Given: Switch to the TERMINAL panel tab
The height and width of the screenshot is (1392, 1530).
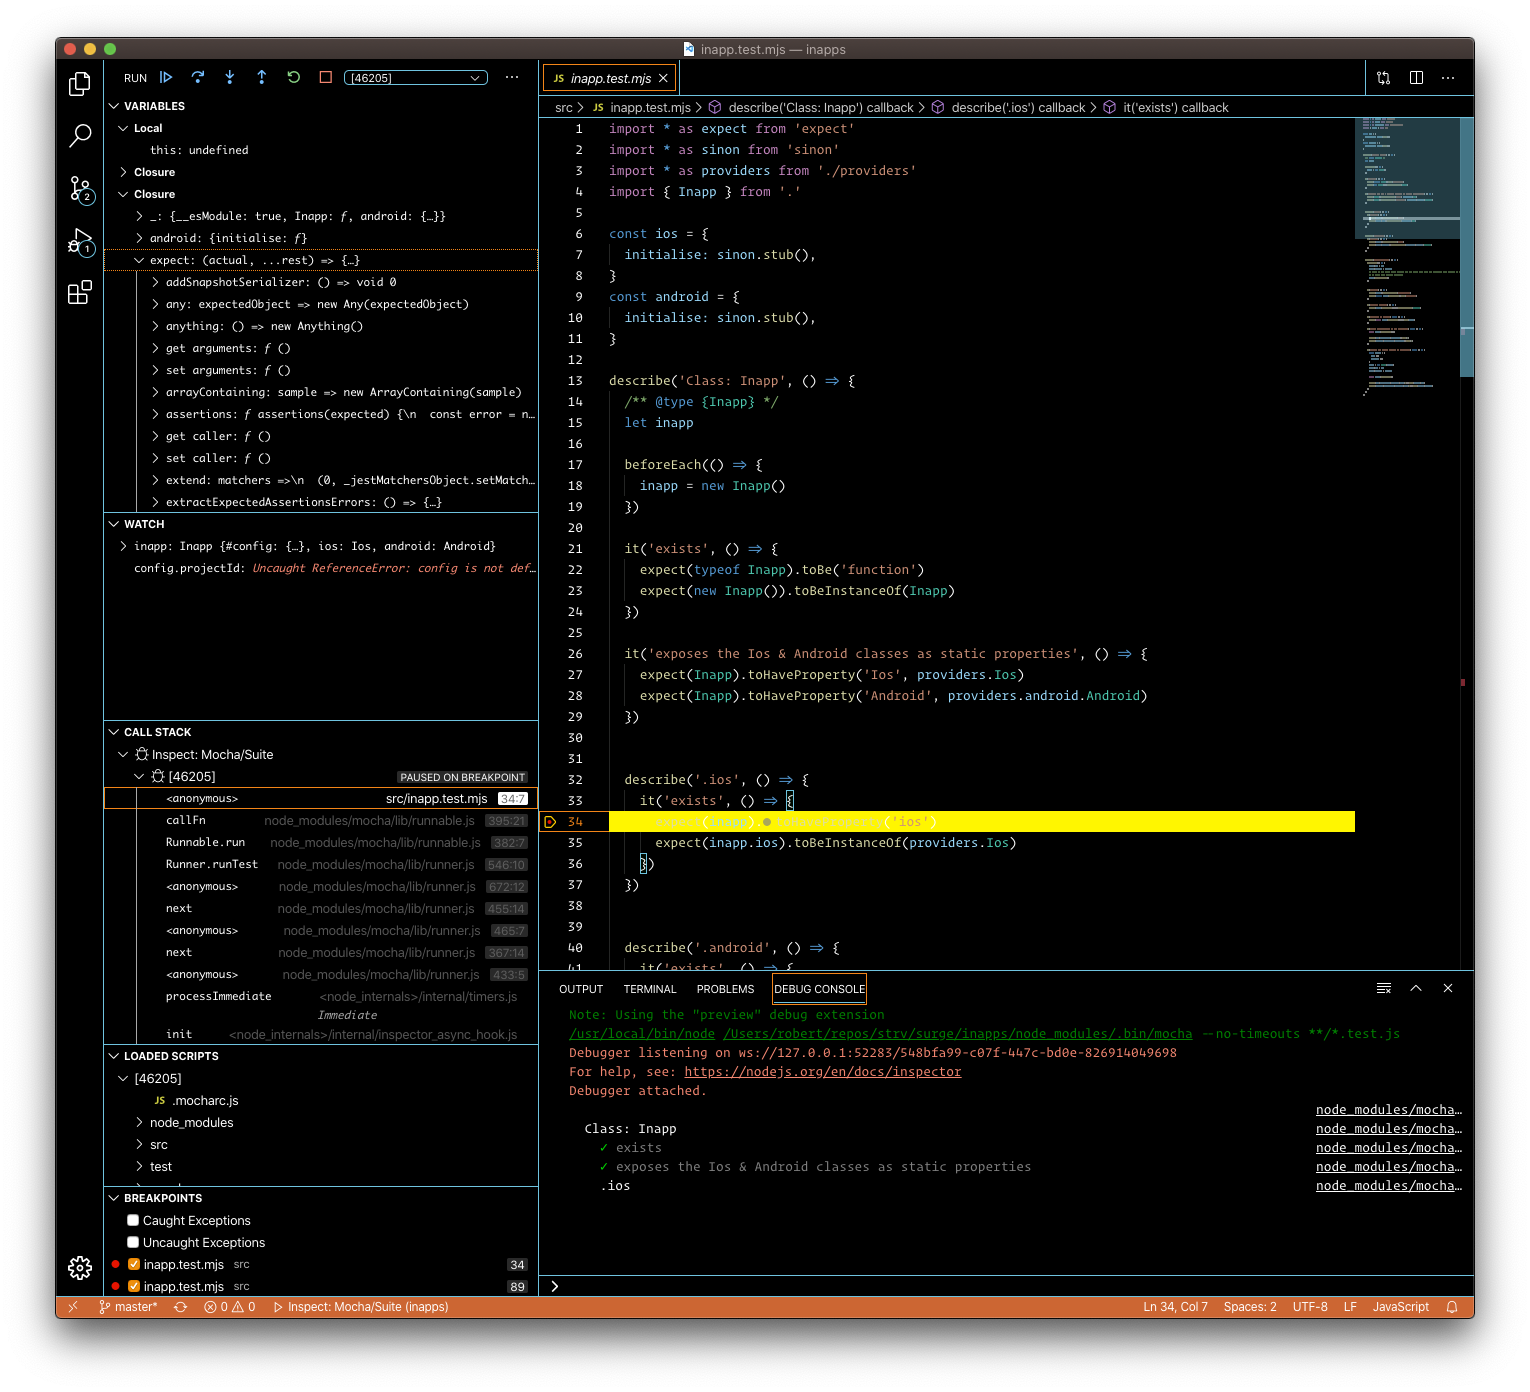Looking at the screenshot, I should pos(650,989).
